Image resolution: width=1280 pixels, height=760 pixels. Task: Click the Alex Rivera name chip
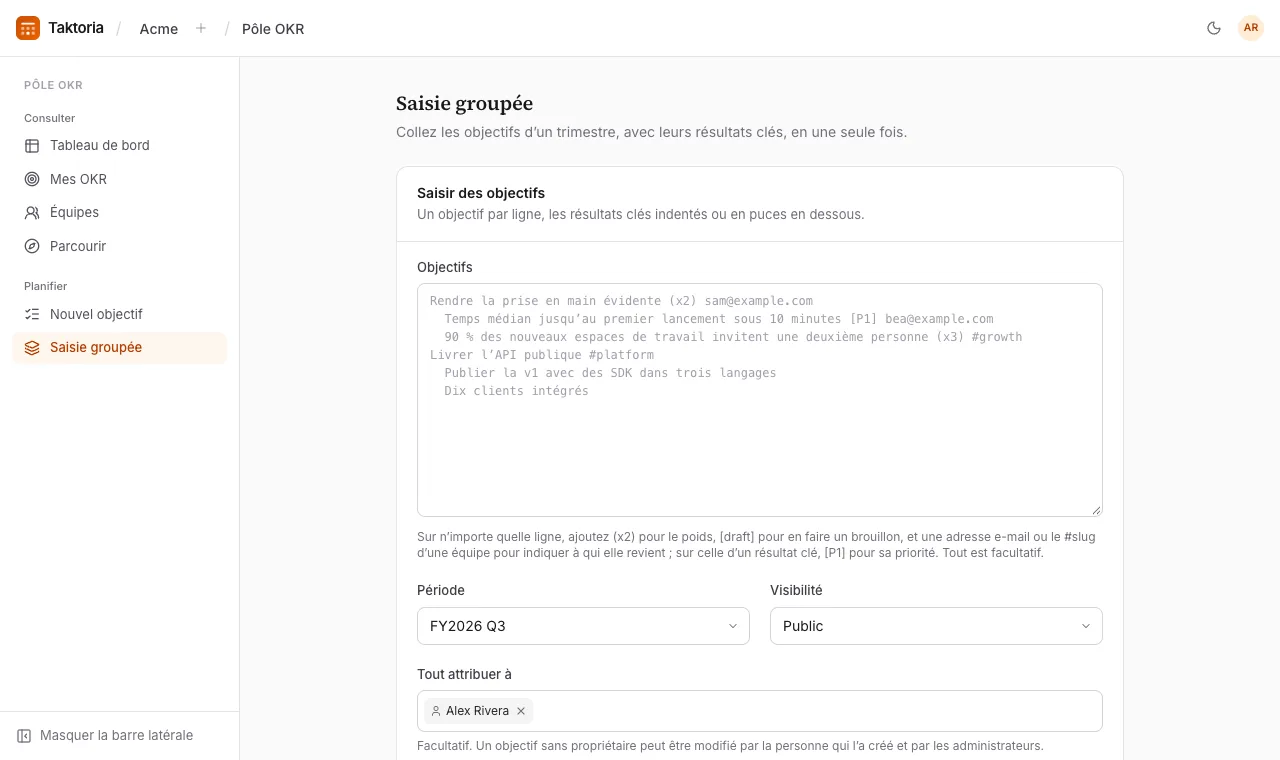478,711
